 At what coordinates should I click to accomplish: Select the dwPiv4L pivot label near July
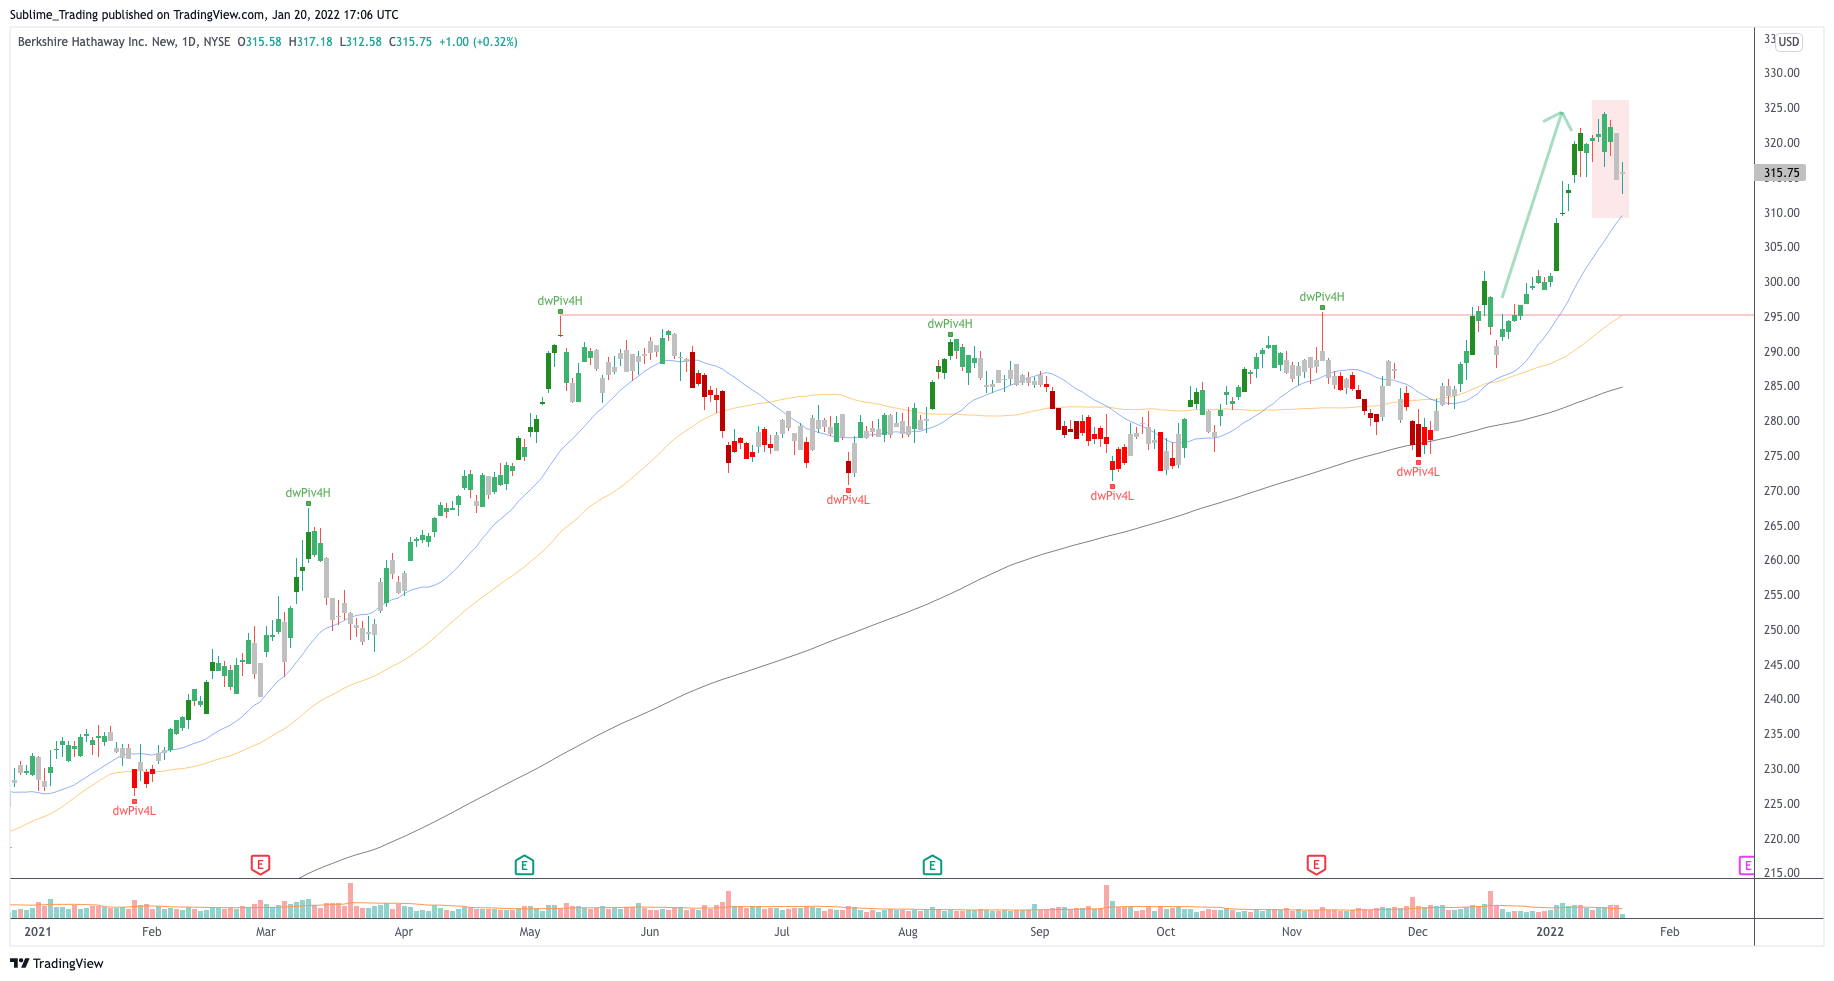(x=848, y=500)
